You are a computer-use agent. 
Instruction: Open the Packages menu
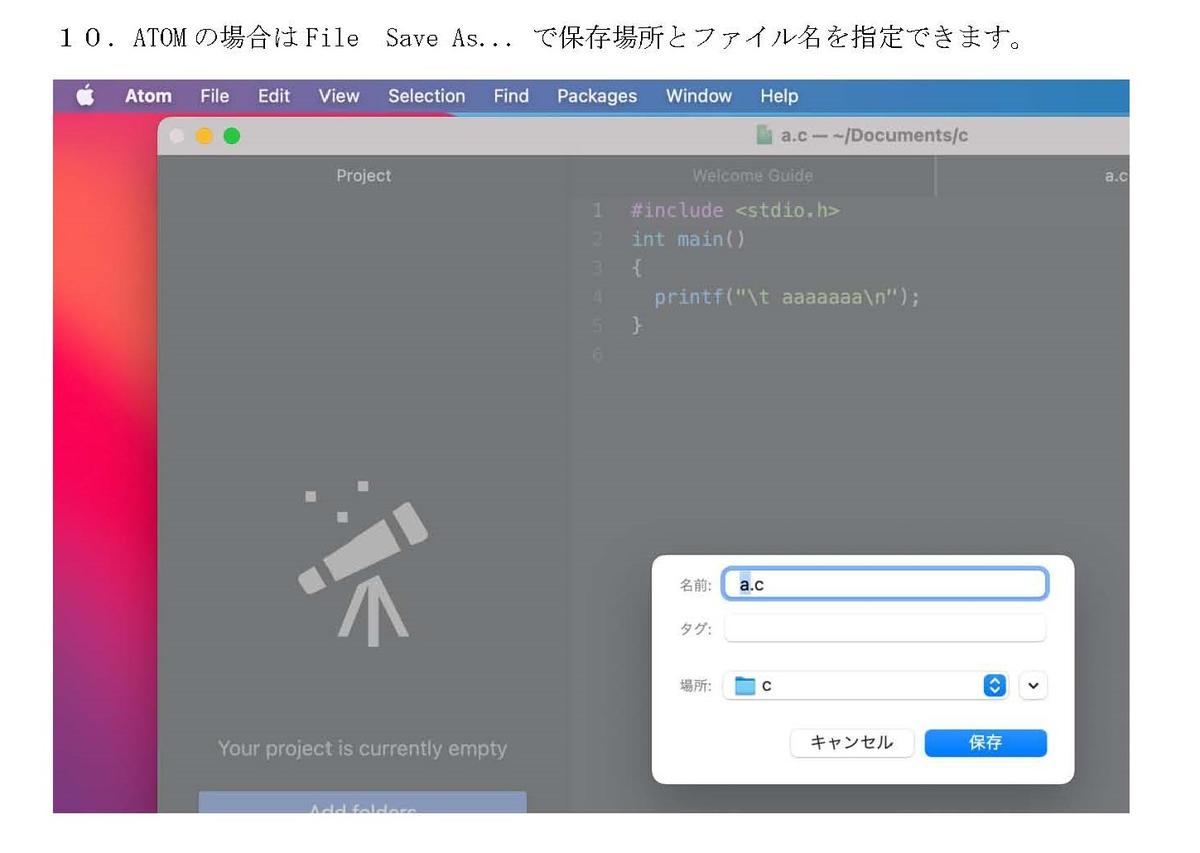(x=596, y=96)
